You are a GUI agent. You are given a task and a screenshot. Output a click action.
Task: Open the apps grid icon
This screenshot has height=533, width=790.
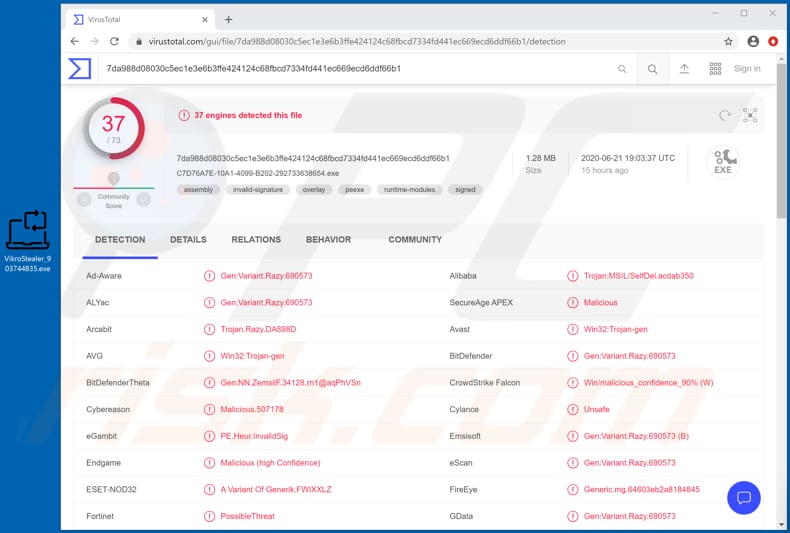coord(715,69)
